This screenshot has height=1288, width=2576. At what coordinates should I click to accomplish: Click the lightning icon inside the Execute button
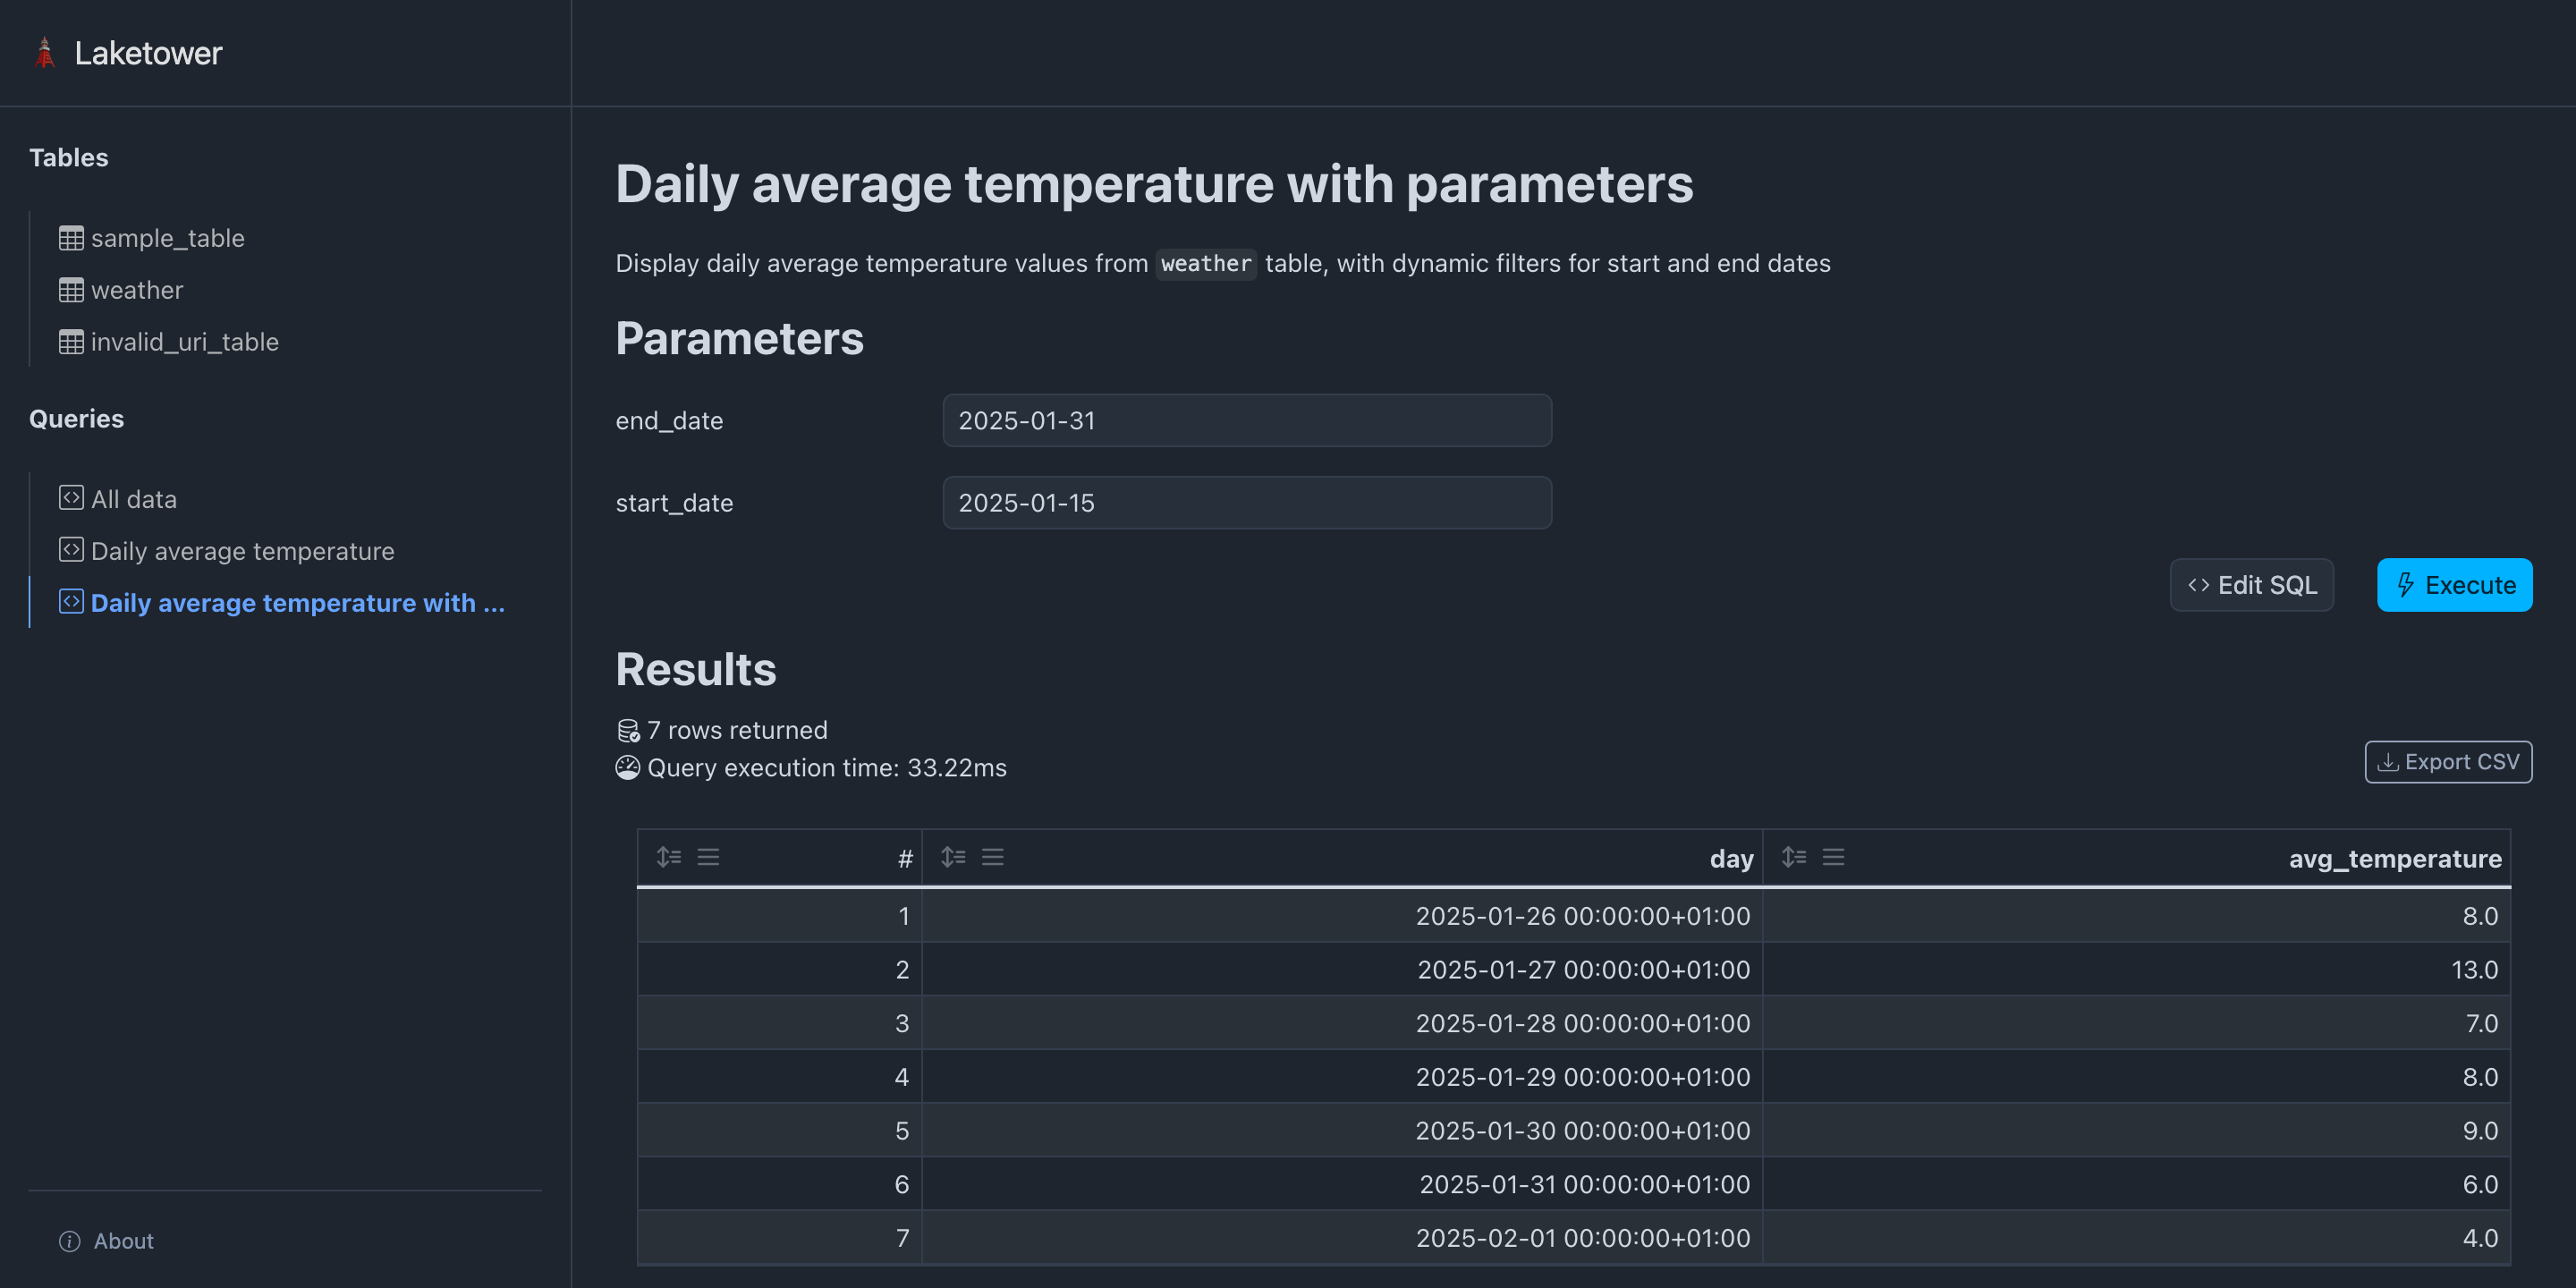click(x=2405, y=585)
